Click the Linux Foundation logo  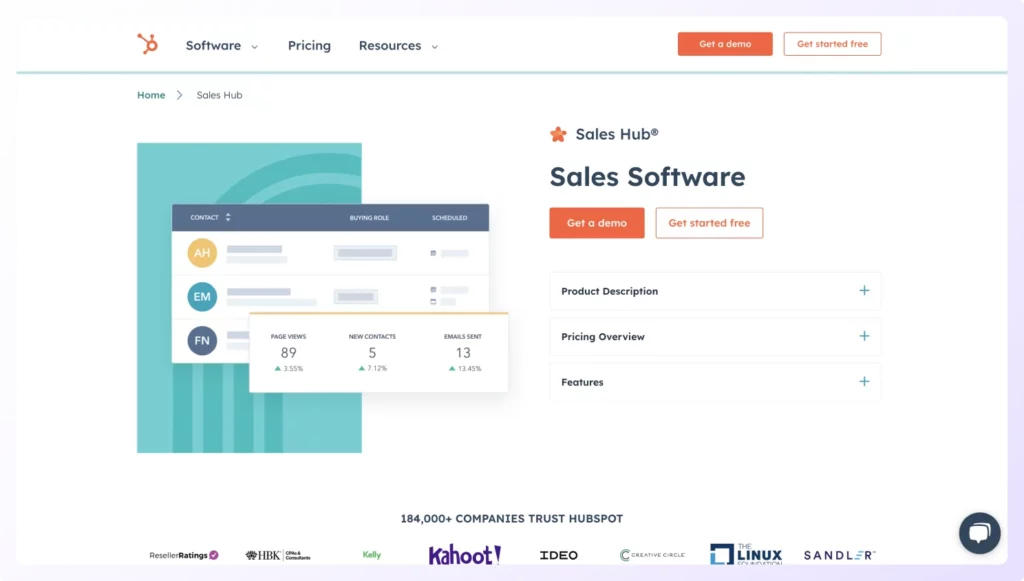click(x=745, y=555)
